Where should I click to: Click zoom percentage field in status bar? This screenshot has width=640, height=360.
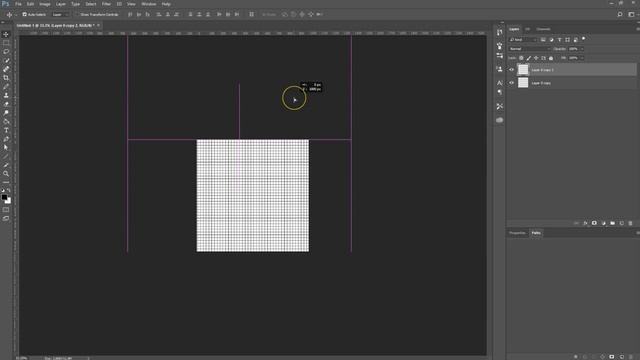(x=22, y=358)
